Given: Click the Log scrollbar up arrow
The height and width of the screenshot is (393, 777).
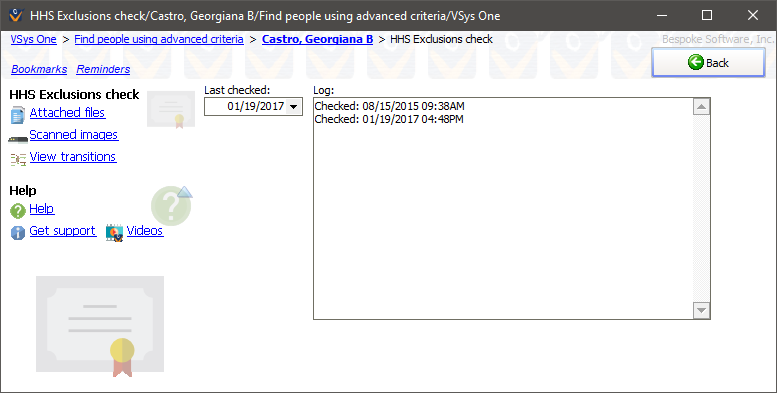Looking at the screenshot, I should (x=701, y=107).
